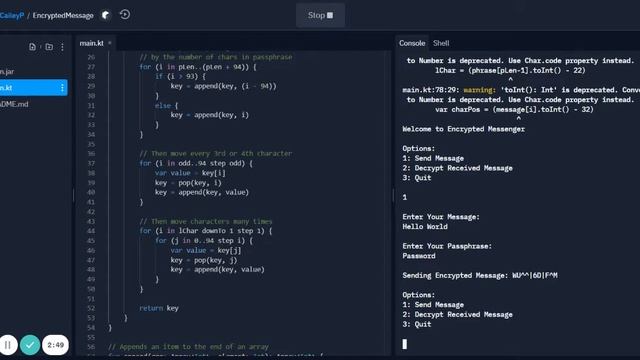
Task: Create a new file with add-file icon
Action: tap(32, 47)
